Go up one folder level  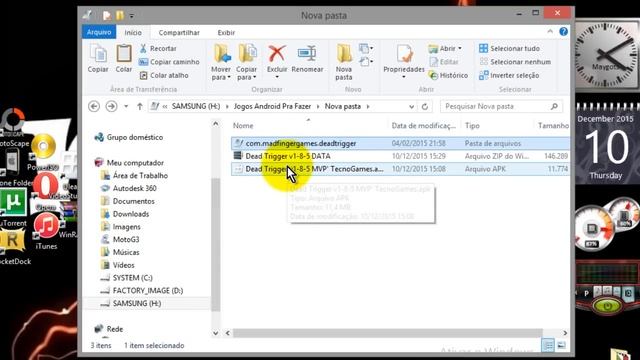point(140,106)
